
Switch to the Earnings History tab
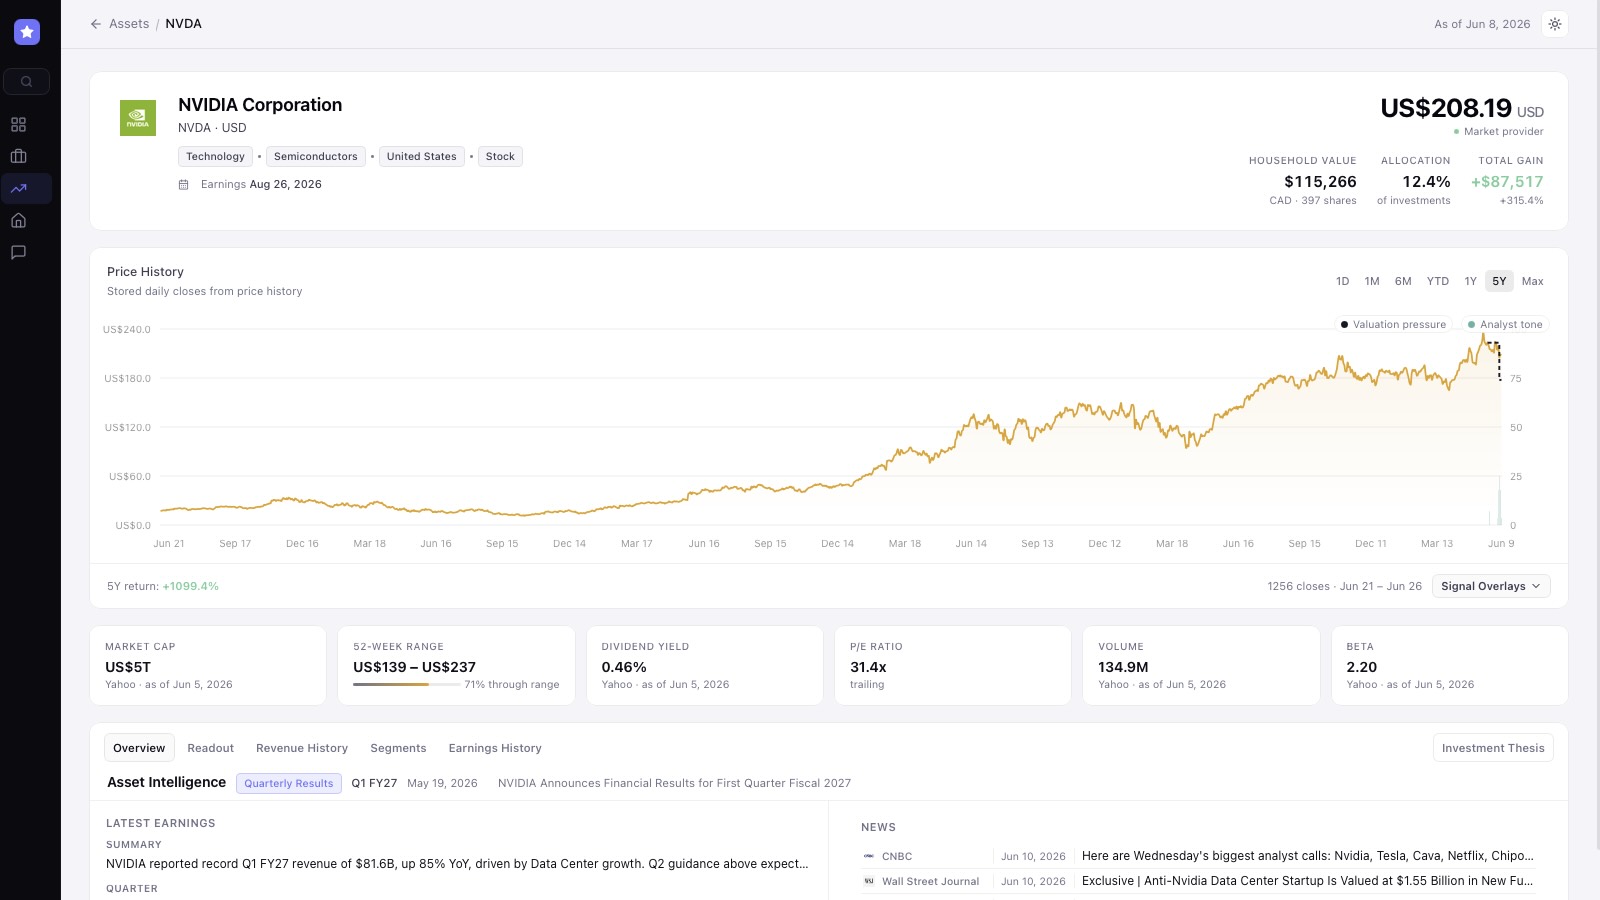pos(495,749)
